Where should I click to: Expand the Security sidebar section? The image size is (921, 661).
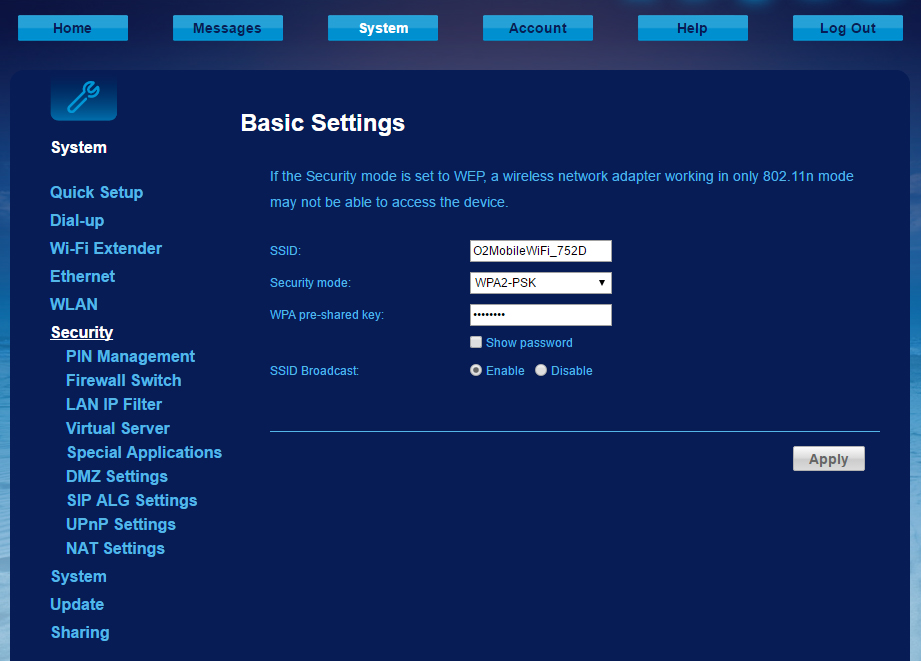coord(82,332)
